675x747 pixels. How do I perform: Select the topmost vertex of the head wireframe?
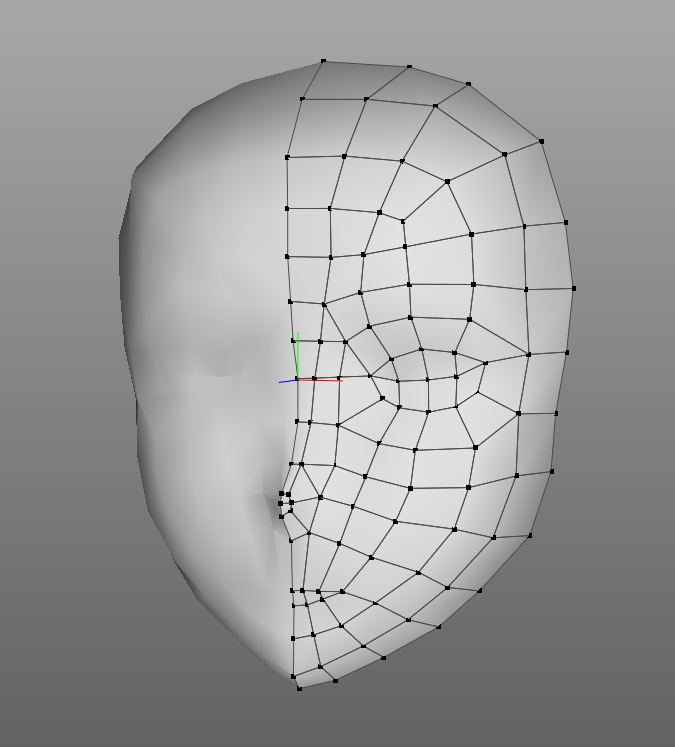pyautogui.click(x=323, y=61)
